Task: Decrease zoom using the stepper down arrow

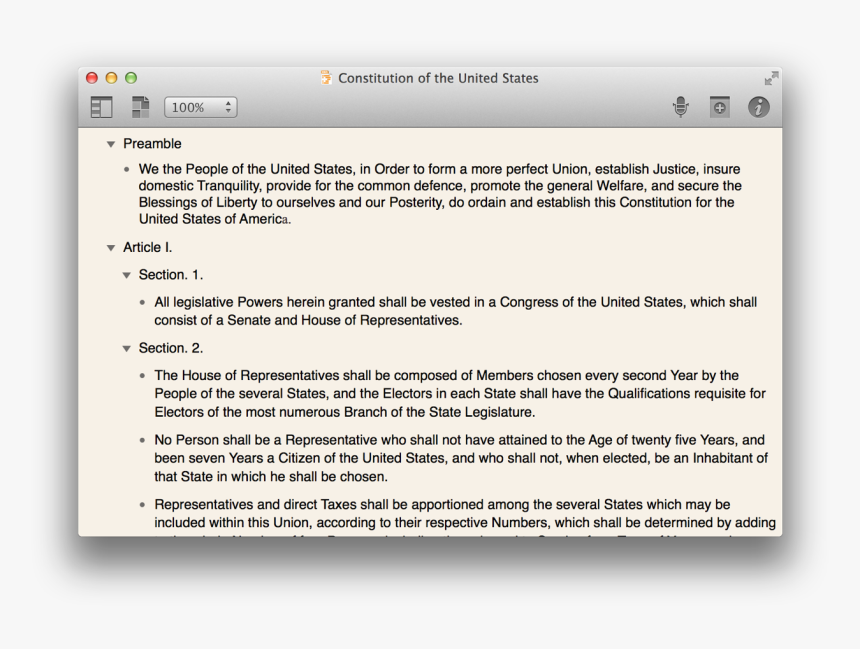Action: (228, 110)
